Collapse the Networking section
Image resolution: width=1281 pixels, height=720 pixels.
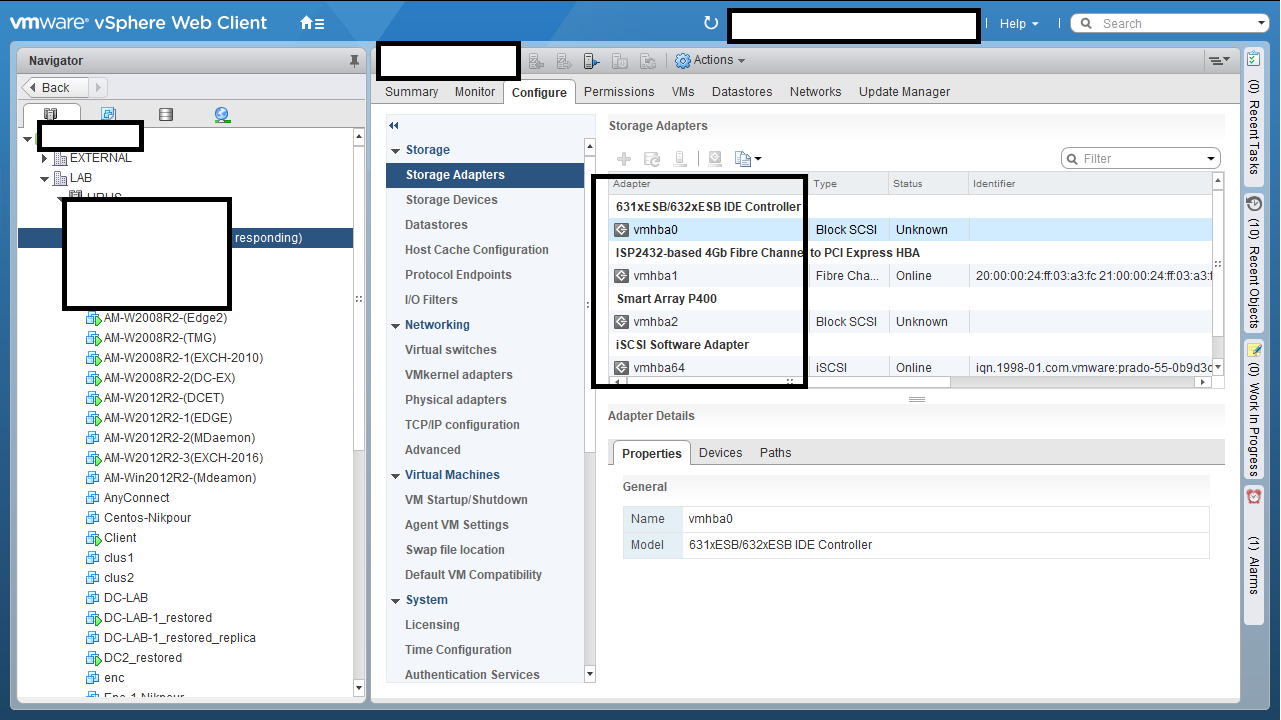click(396, 325)
